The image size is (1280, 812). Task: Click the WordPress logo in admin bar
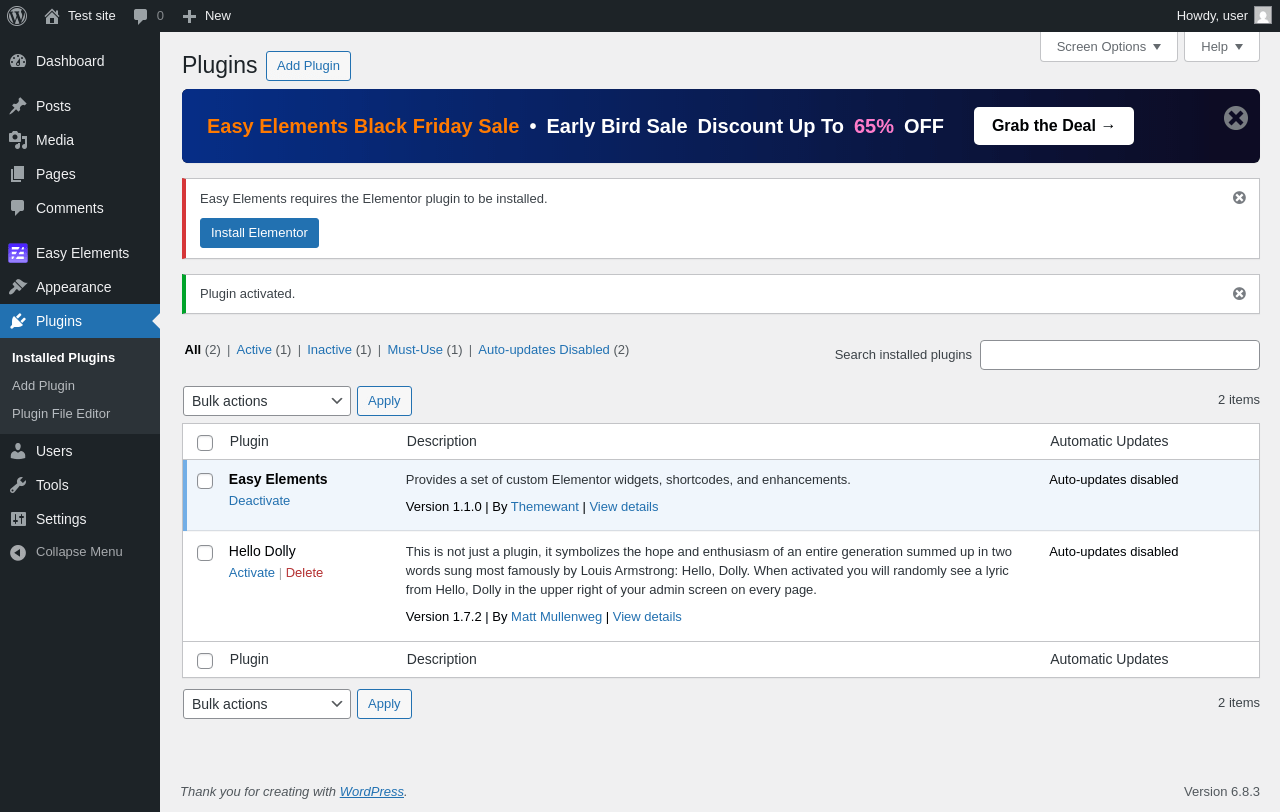coord(17,16)
